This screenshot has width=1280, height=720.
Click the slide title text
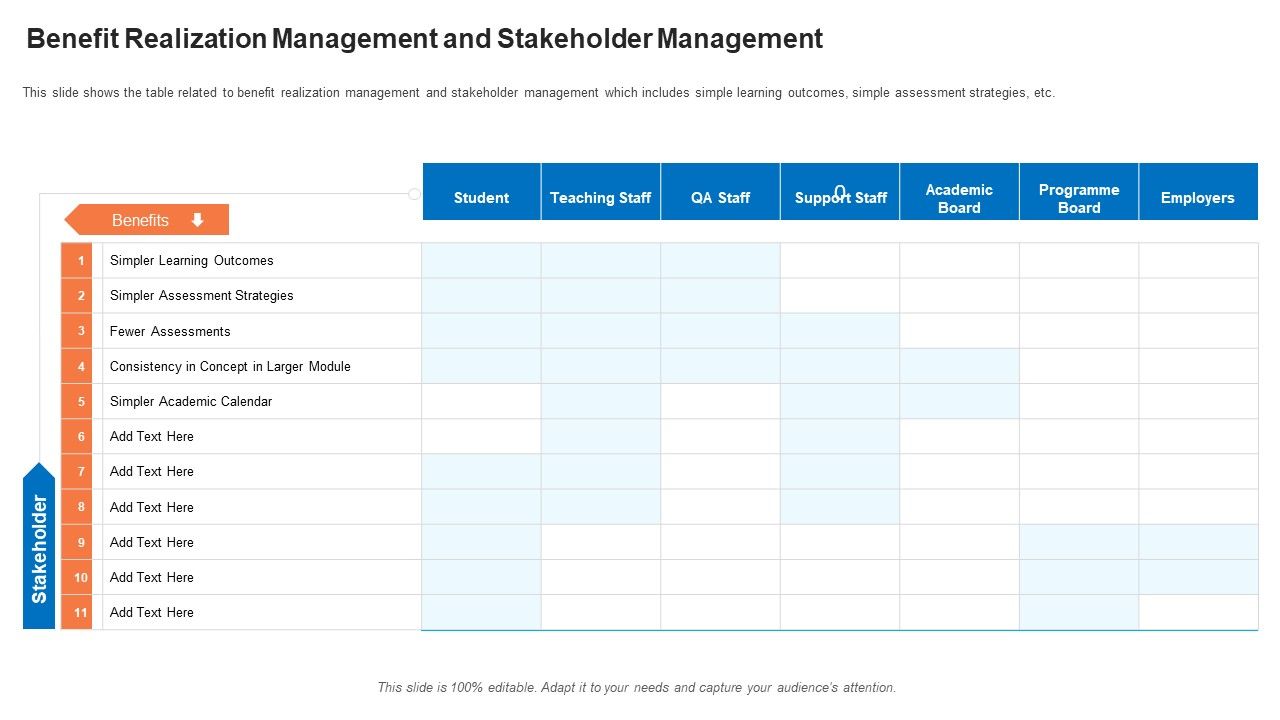point(425,39)
